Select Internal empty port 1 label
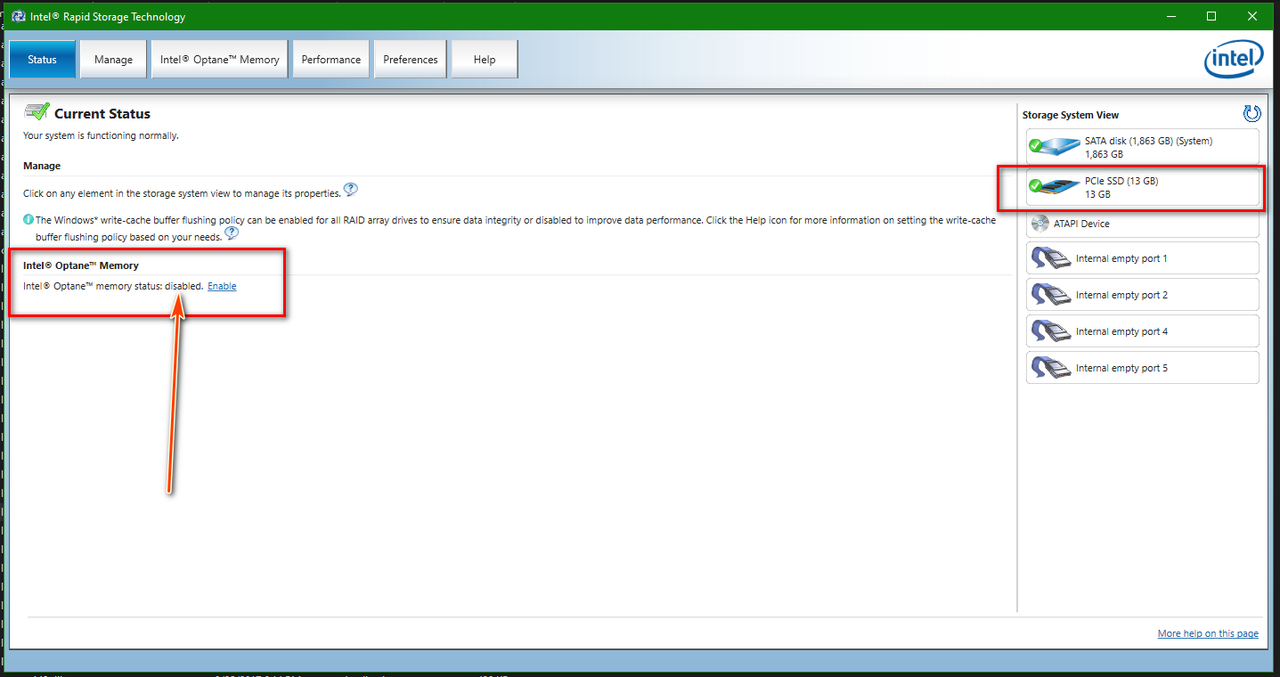1280x677 pixels. coord(1122,258)
